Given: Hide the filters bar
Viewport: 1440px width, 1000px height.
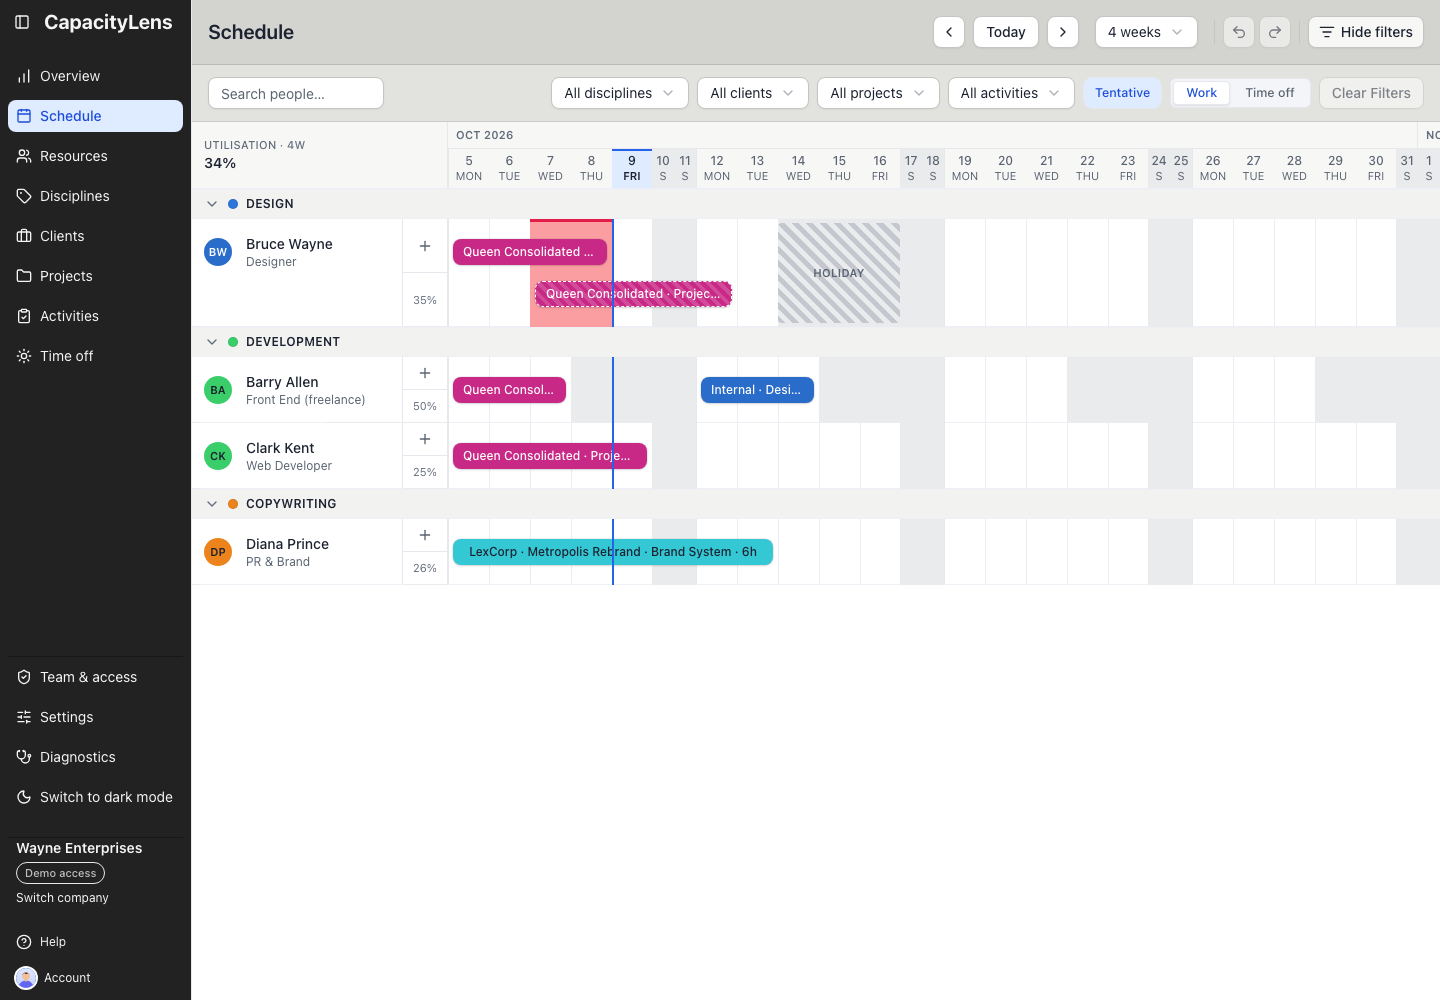Looking at the screenshot, I should pos(1366,32).
